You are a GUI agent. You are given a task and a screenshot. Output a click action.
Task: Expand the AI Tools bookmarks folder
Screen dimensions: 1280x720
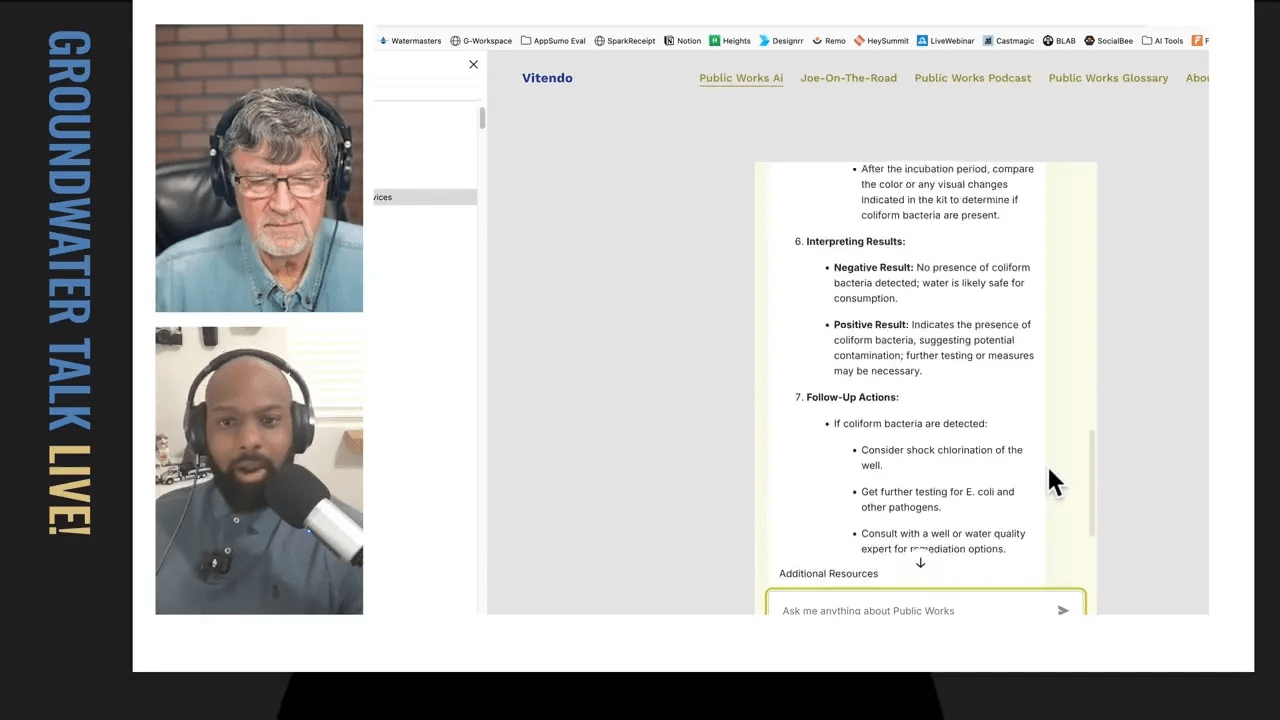tap(1162, 41)
